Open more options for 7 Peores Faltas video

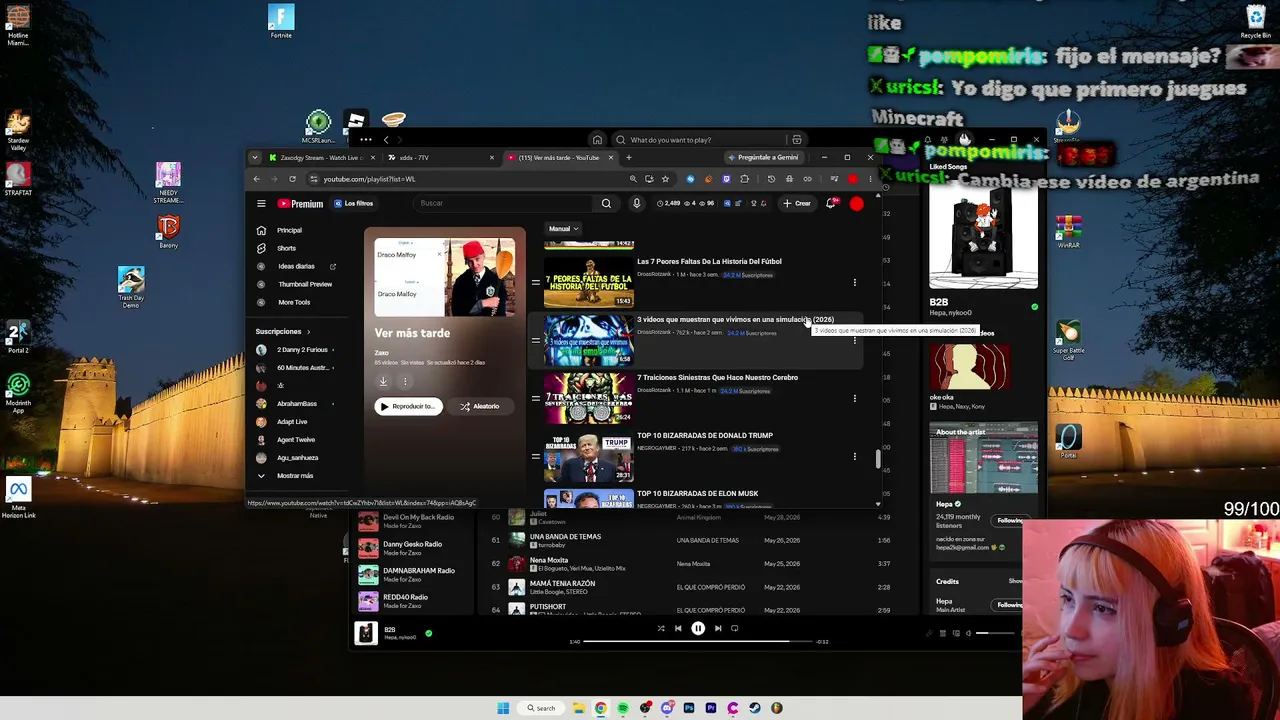pyautogui.click(x=854, y=282)
